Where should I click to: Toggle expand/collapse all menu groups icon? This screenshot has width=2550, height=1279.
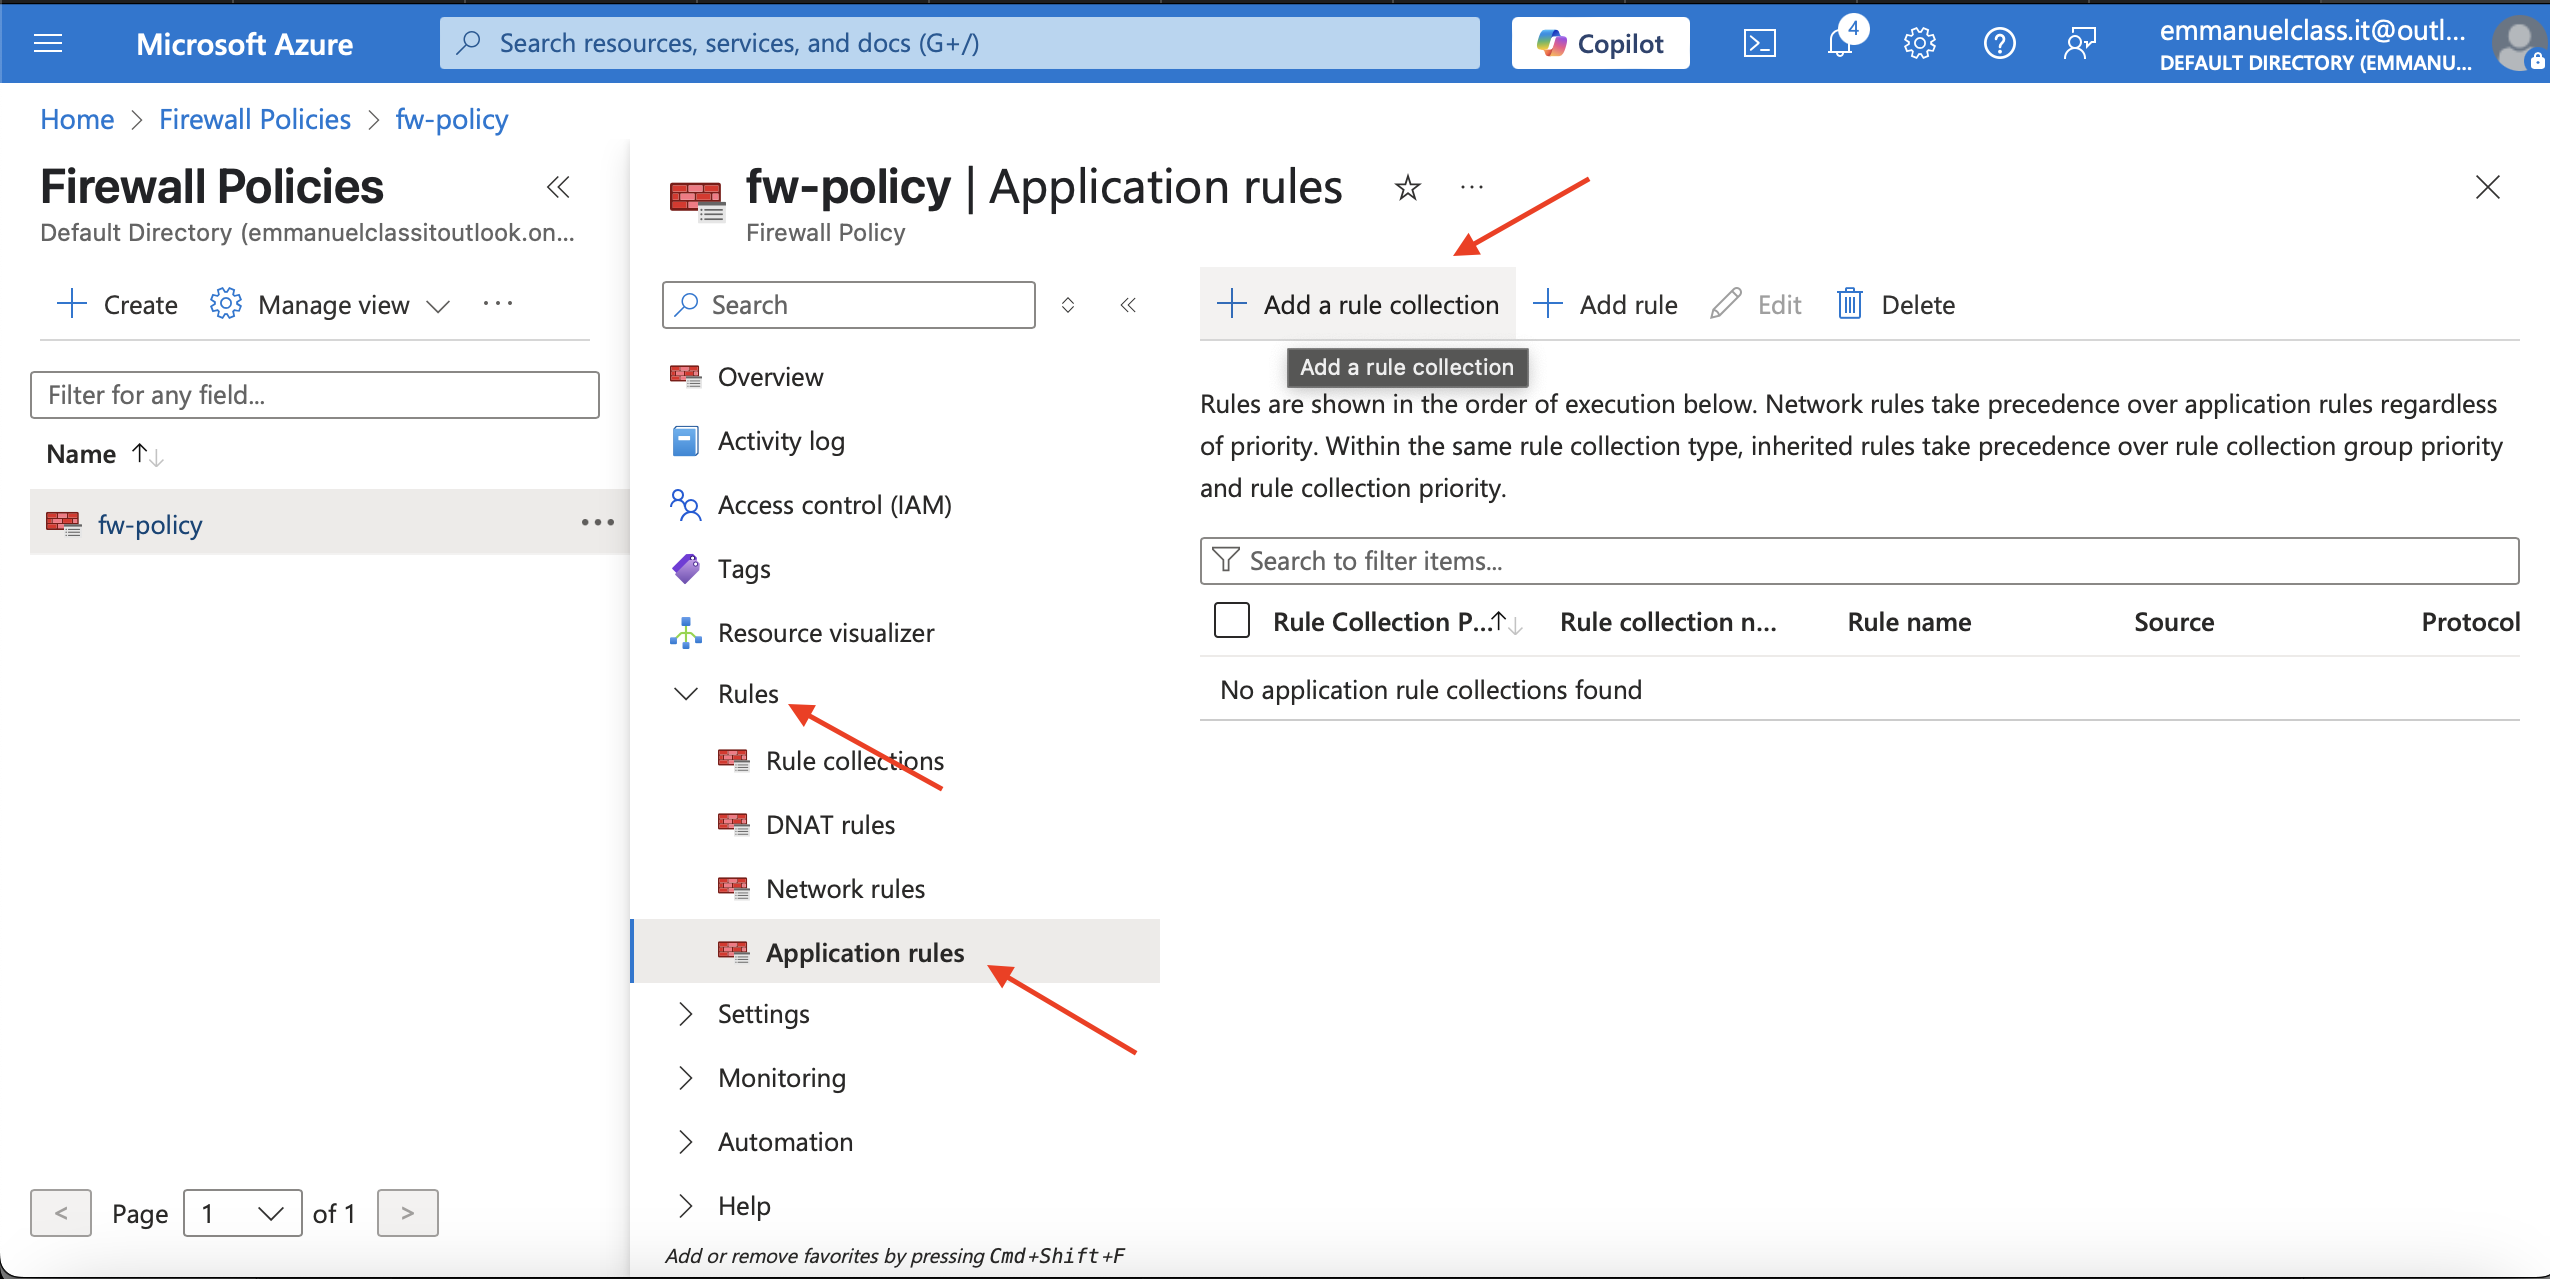pos(1068,305)
